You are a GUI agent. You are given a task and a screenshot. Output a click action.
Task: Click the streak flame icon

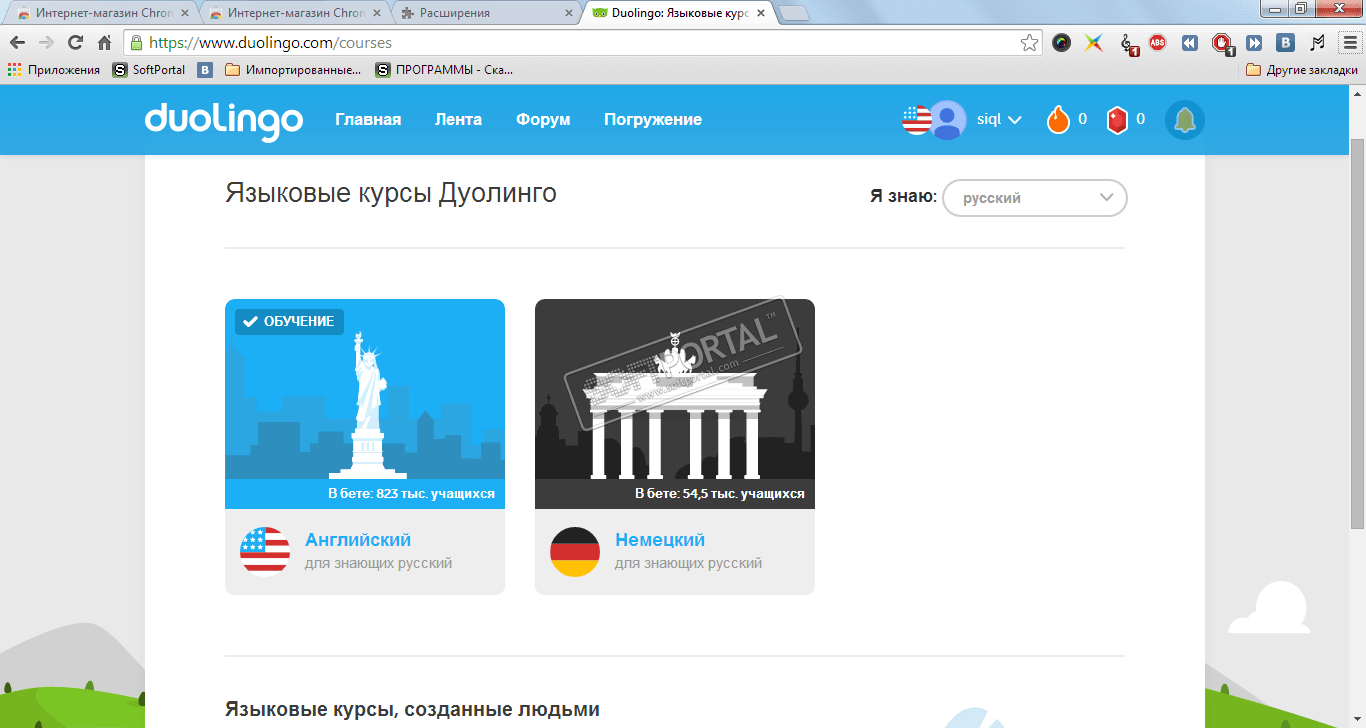[1058, 120]
